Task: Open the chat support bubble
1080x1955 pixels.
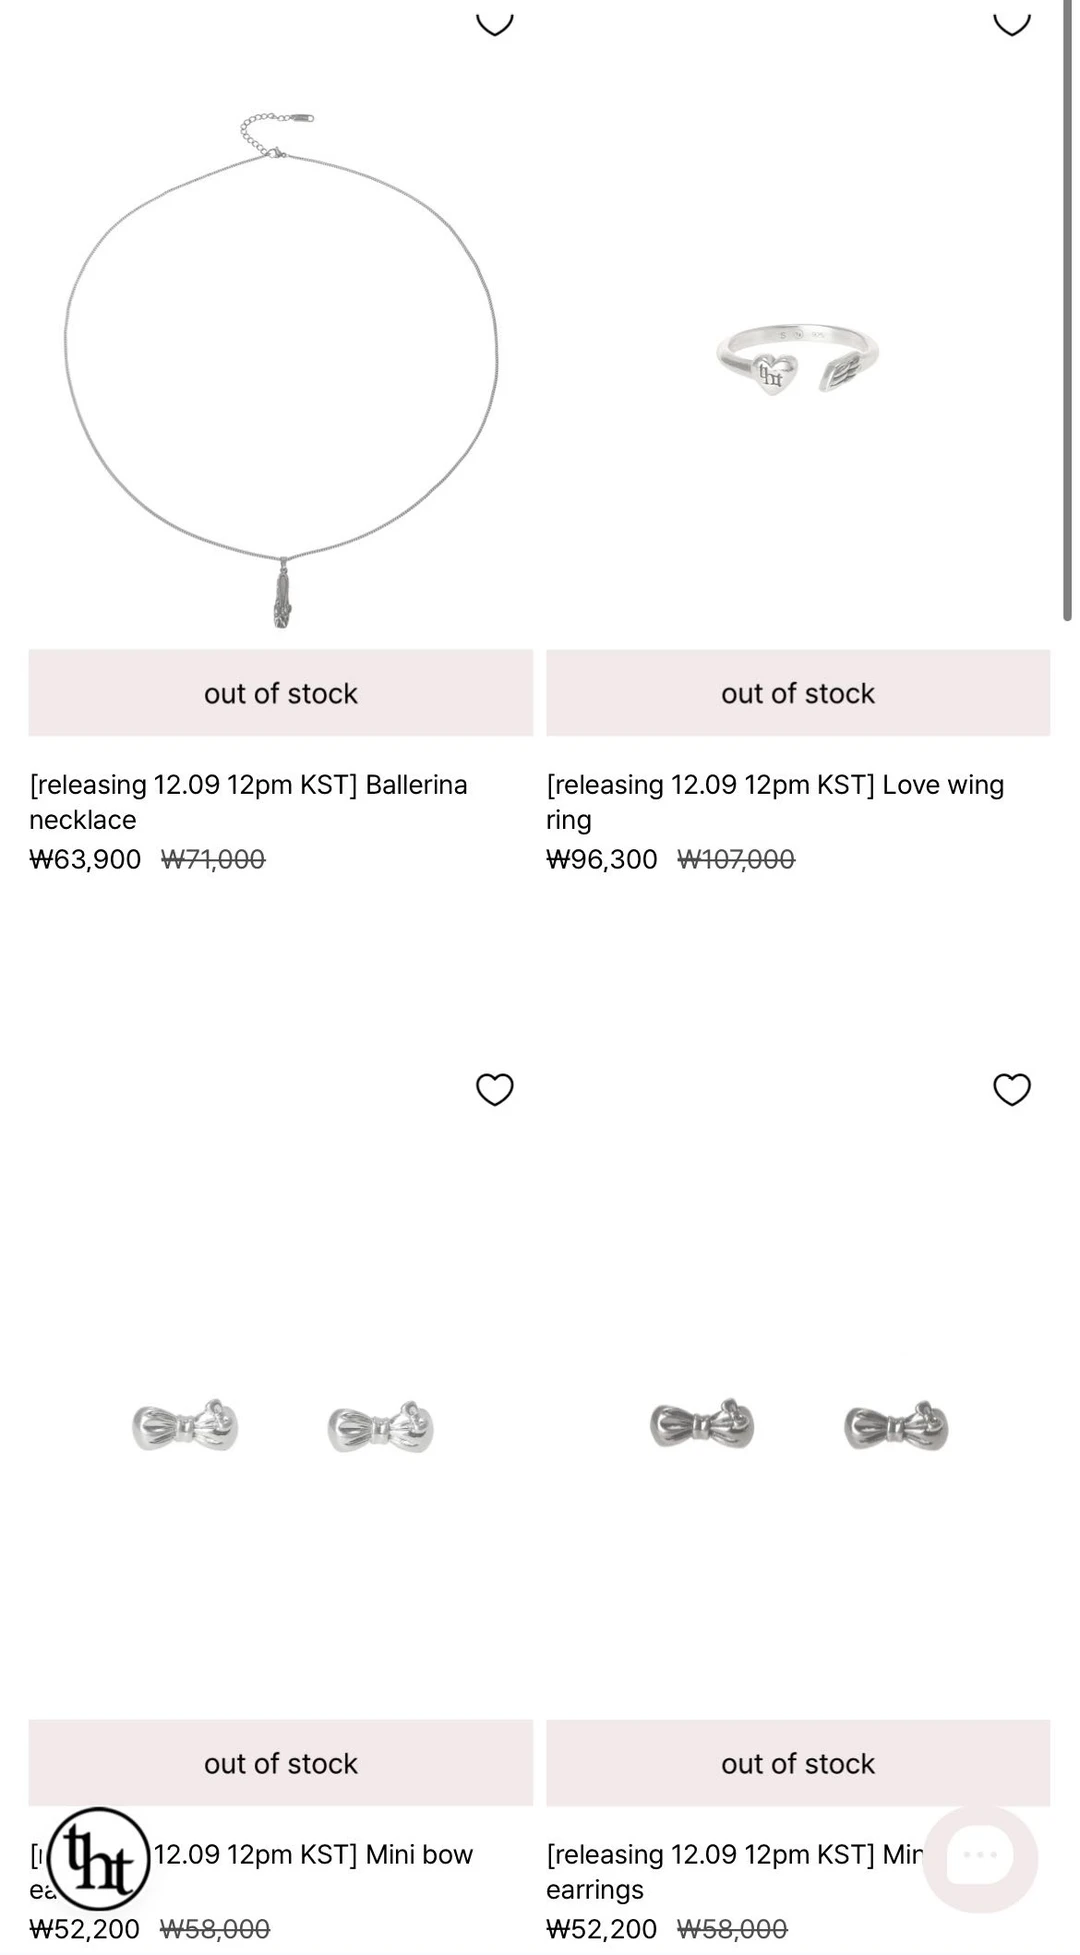Action: click(979, 1857)
